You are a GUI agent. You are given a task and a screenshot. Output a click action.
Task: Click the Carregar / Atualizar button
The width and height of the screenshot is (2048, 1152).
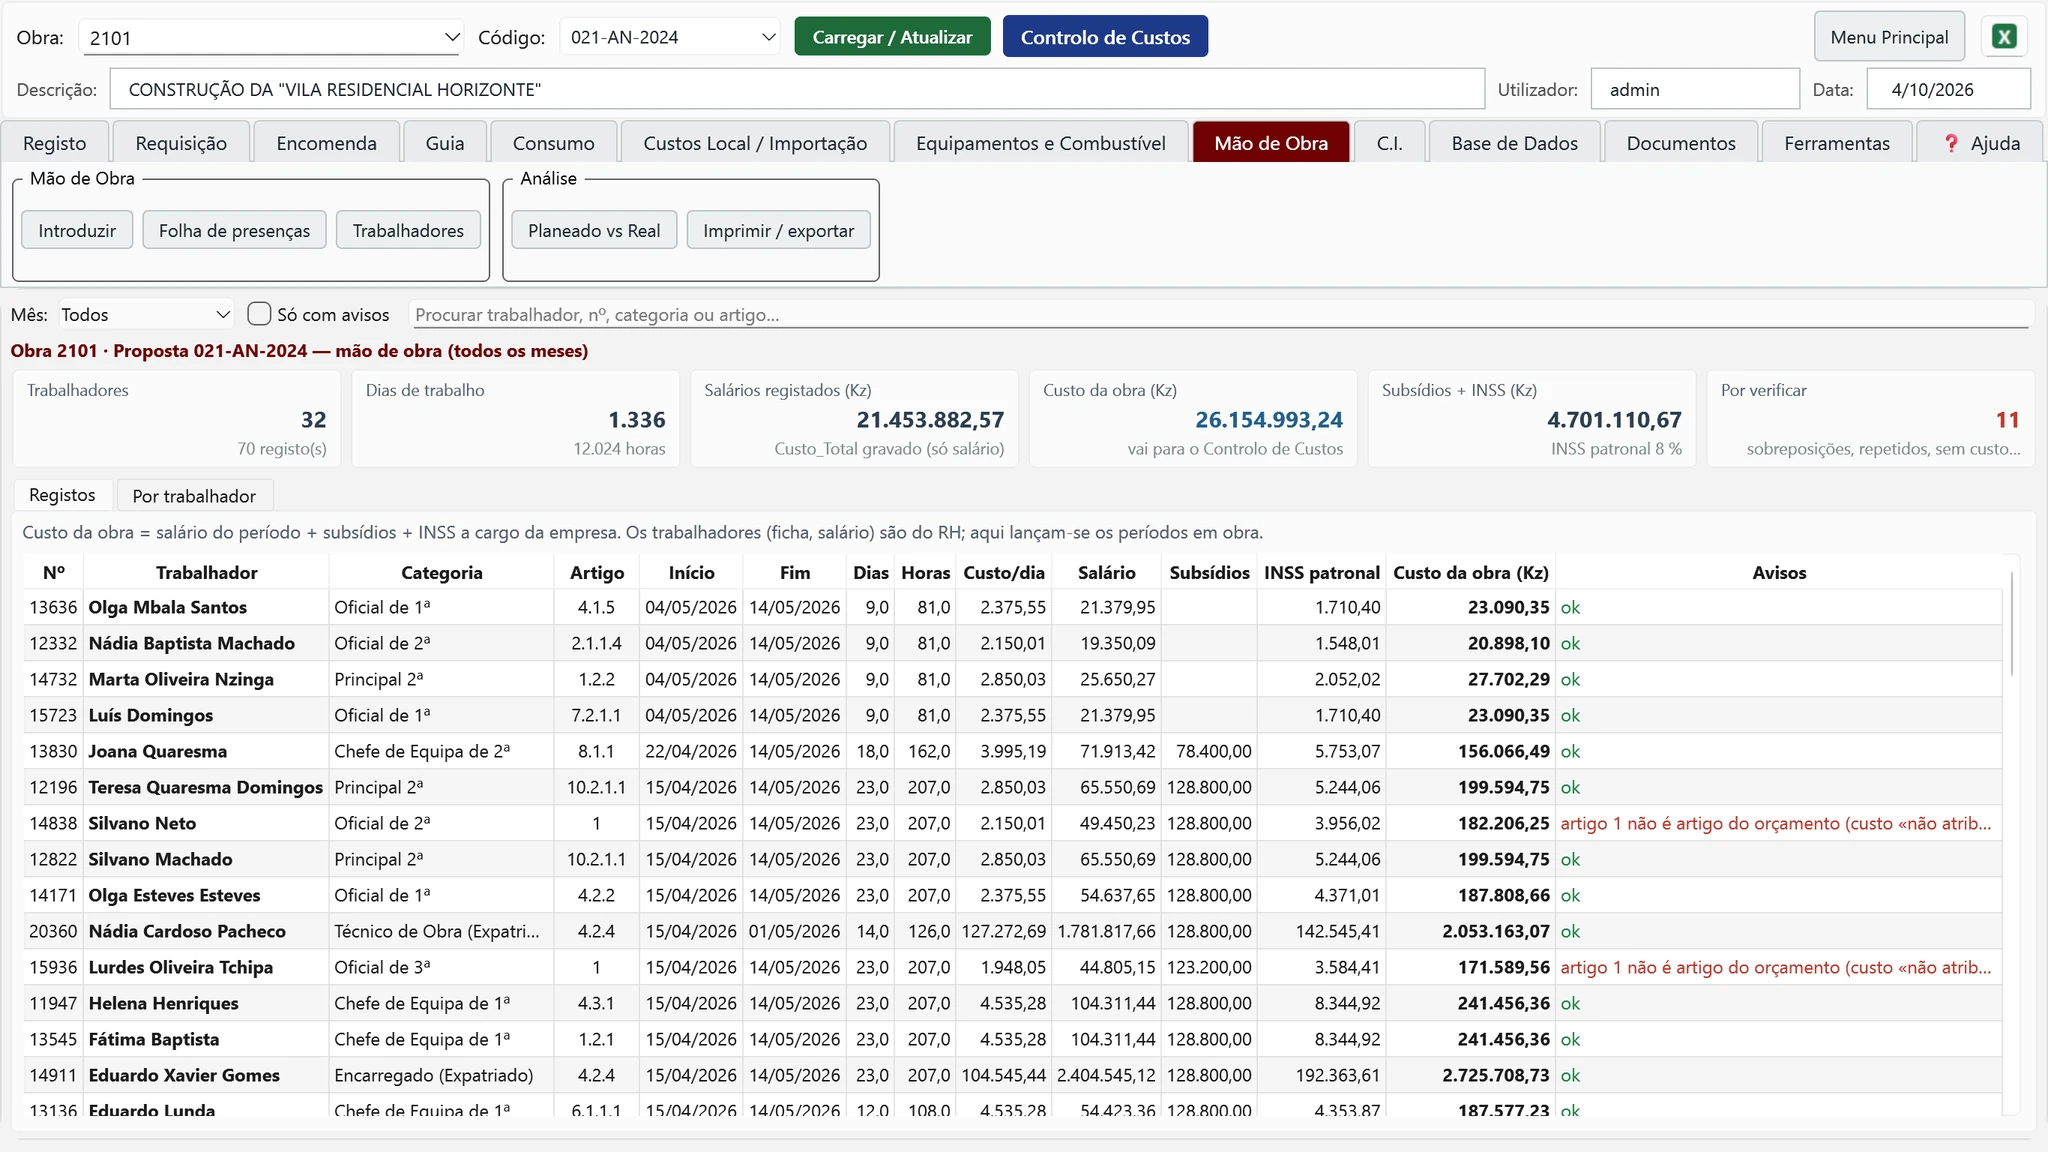(892, 37)
